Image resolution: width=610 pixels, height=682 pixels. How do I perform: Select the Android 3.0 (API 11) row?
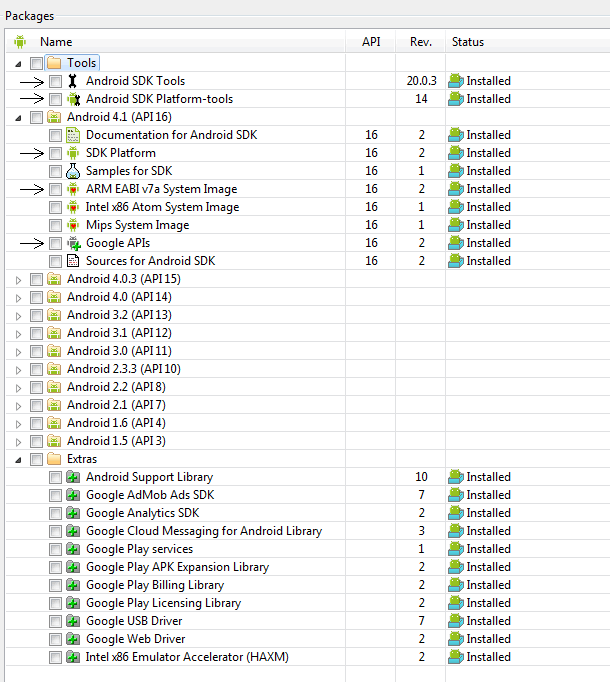point(308,351)
